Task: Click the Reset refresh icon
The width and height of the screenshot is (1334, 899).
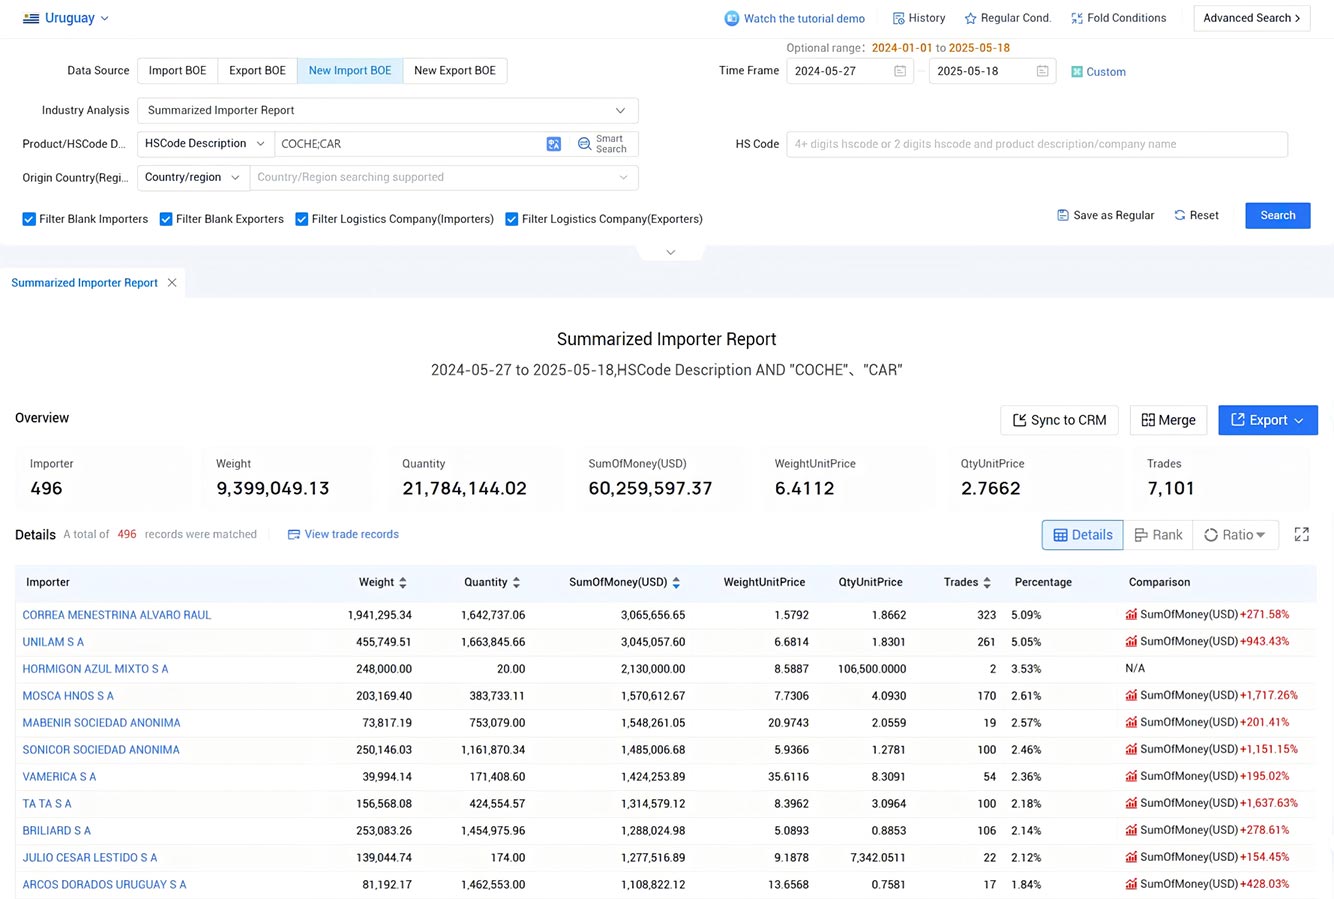Action: point(1180,215)
